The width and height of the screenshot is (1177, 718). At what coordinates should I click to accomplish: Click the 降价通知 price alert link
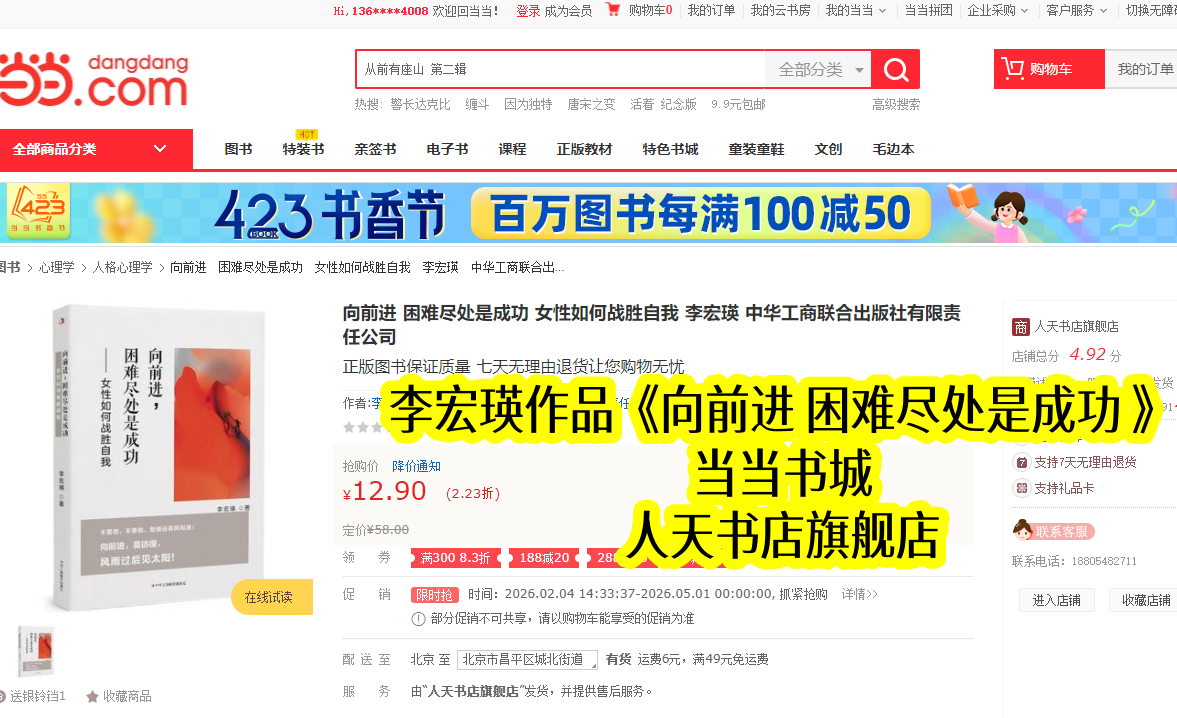416,466
